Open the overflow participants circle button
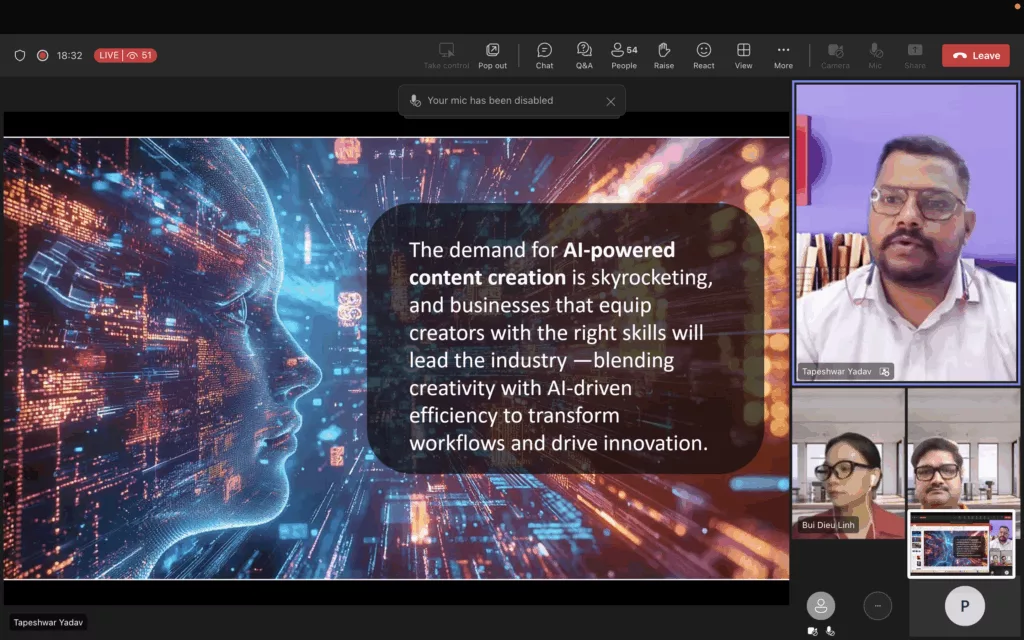1024x640 pixels. 877,606
